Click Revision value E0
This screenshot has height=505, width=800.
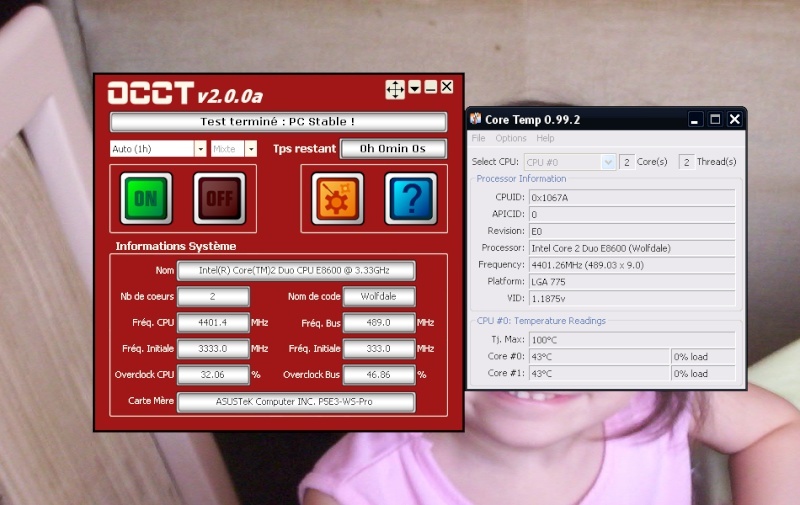632,231
